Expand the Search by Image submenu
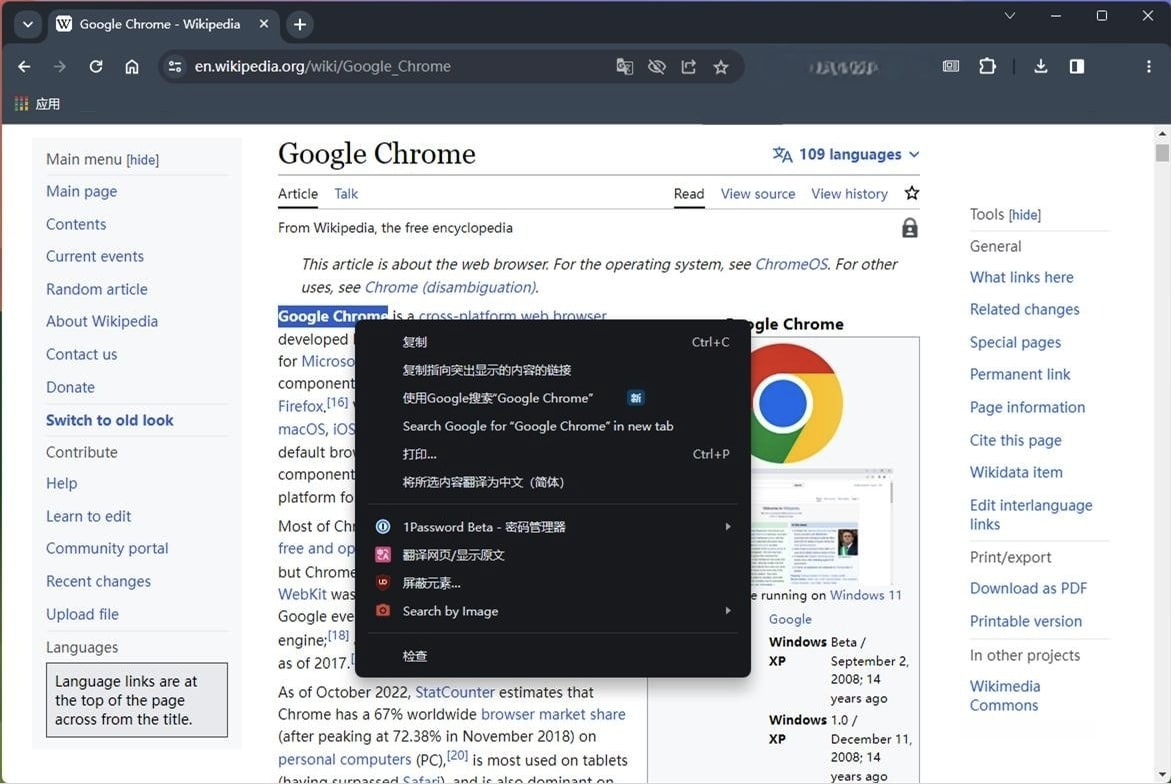 728,610
